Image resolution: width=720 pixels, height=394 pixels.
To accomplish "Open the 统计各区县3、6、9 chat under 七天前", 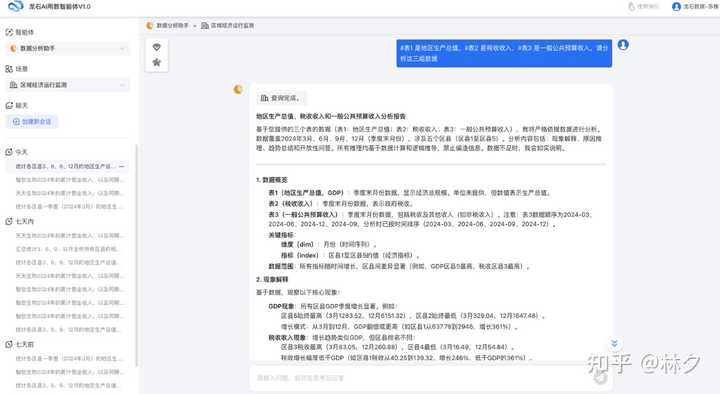I will point(67,385).
